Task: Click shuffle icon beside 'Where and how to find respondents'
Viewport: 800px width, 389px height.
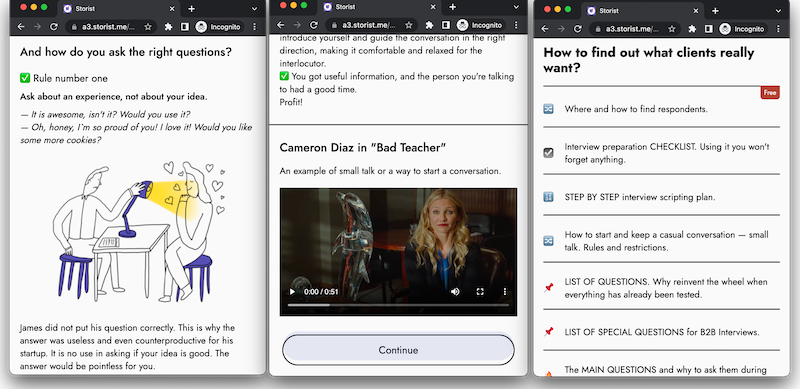Action: pyautogui.click(x=548, y=109)
